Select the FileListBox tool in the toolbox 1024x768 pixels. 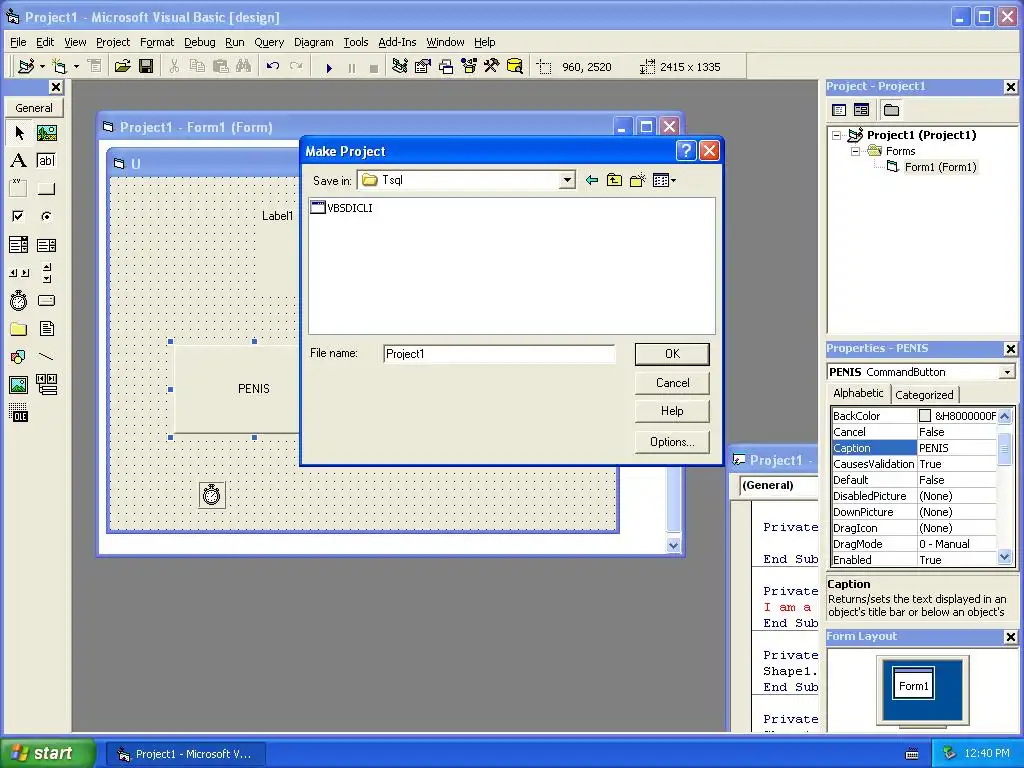(46, 328)
